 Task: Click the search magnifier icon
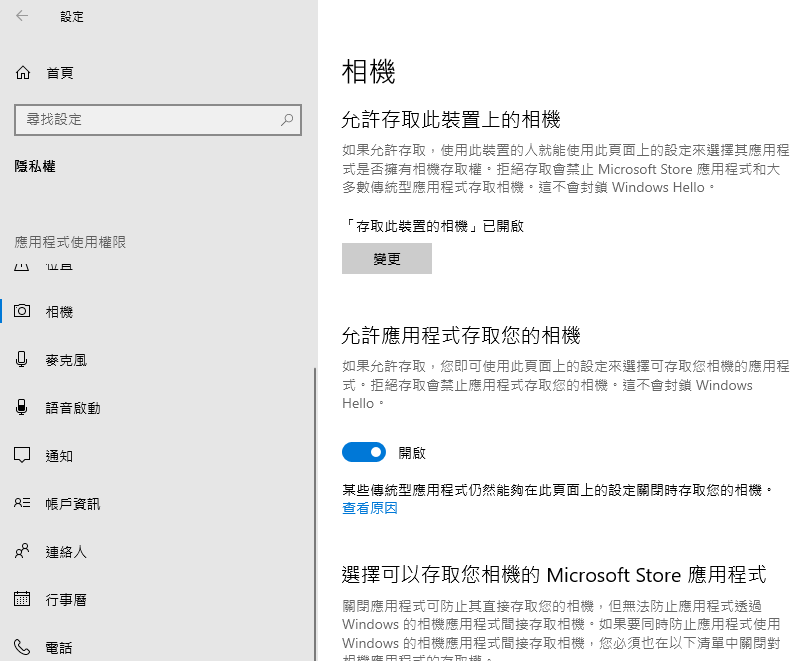[287, 120]
